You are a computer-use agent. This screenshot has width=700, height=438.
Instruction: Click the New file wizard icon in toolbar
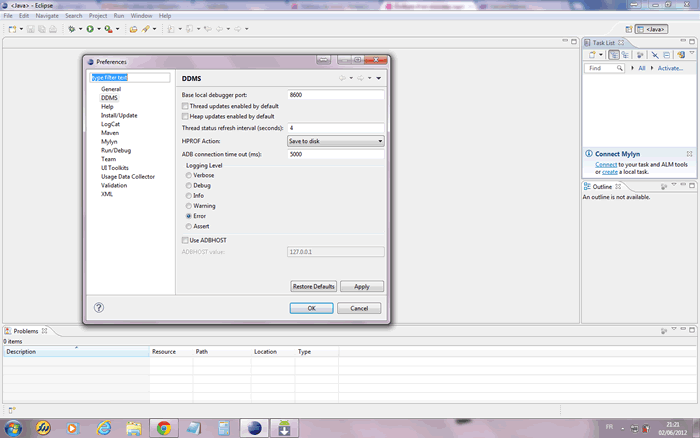pyautogui.click(x=12, y=29)
